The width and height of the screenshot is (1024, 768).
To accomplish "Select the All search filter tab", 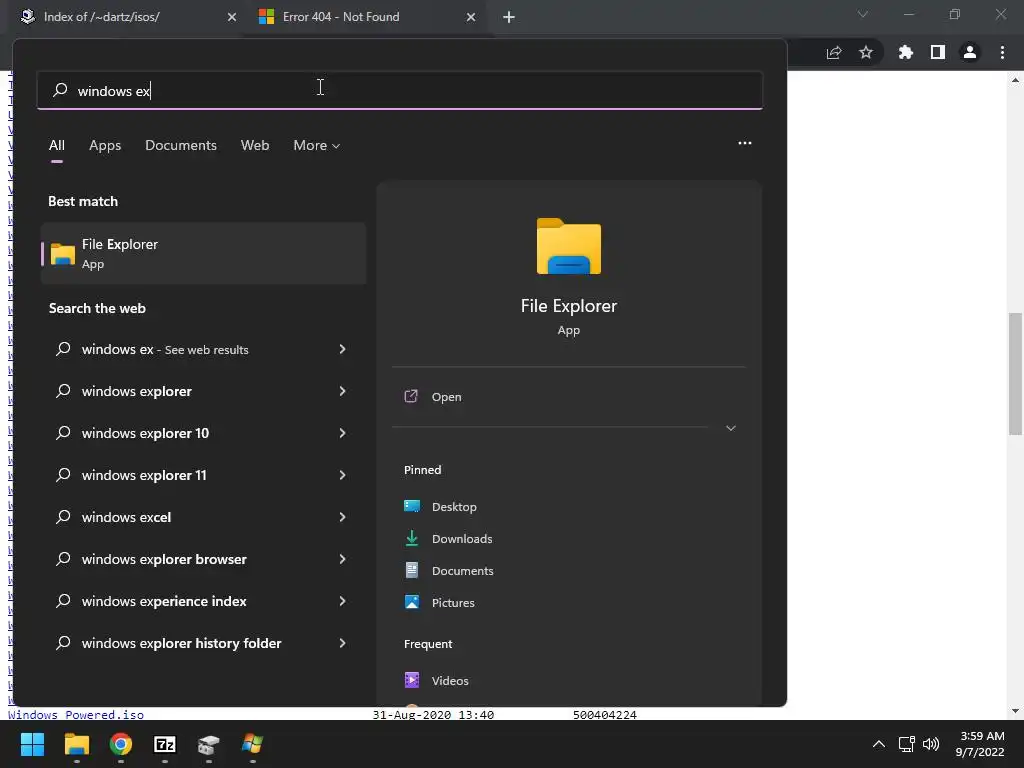I will point(57,146).
